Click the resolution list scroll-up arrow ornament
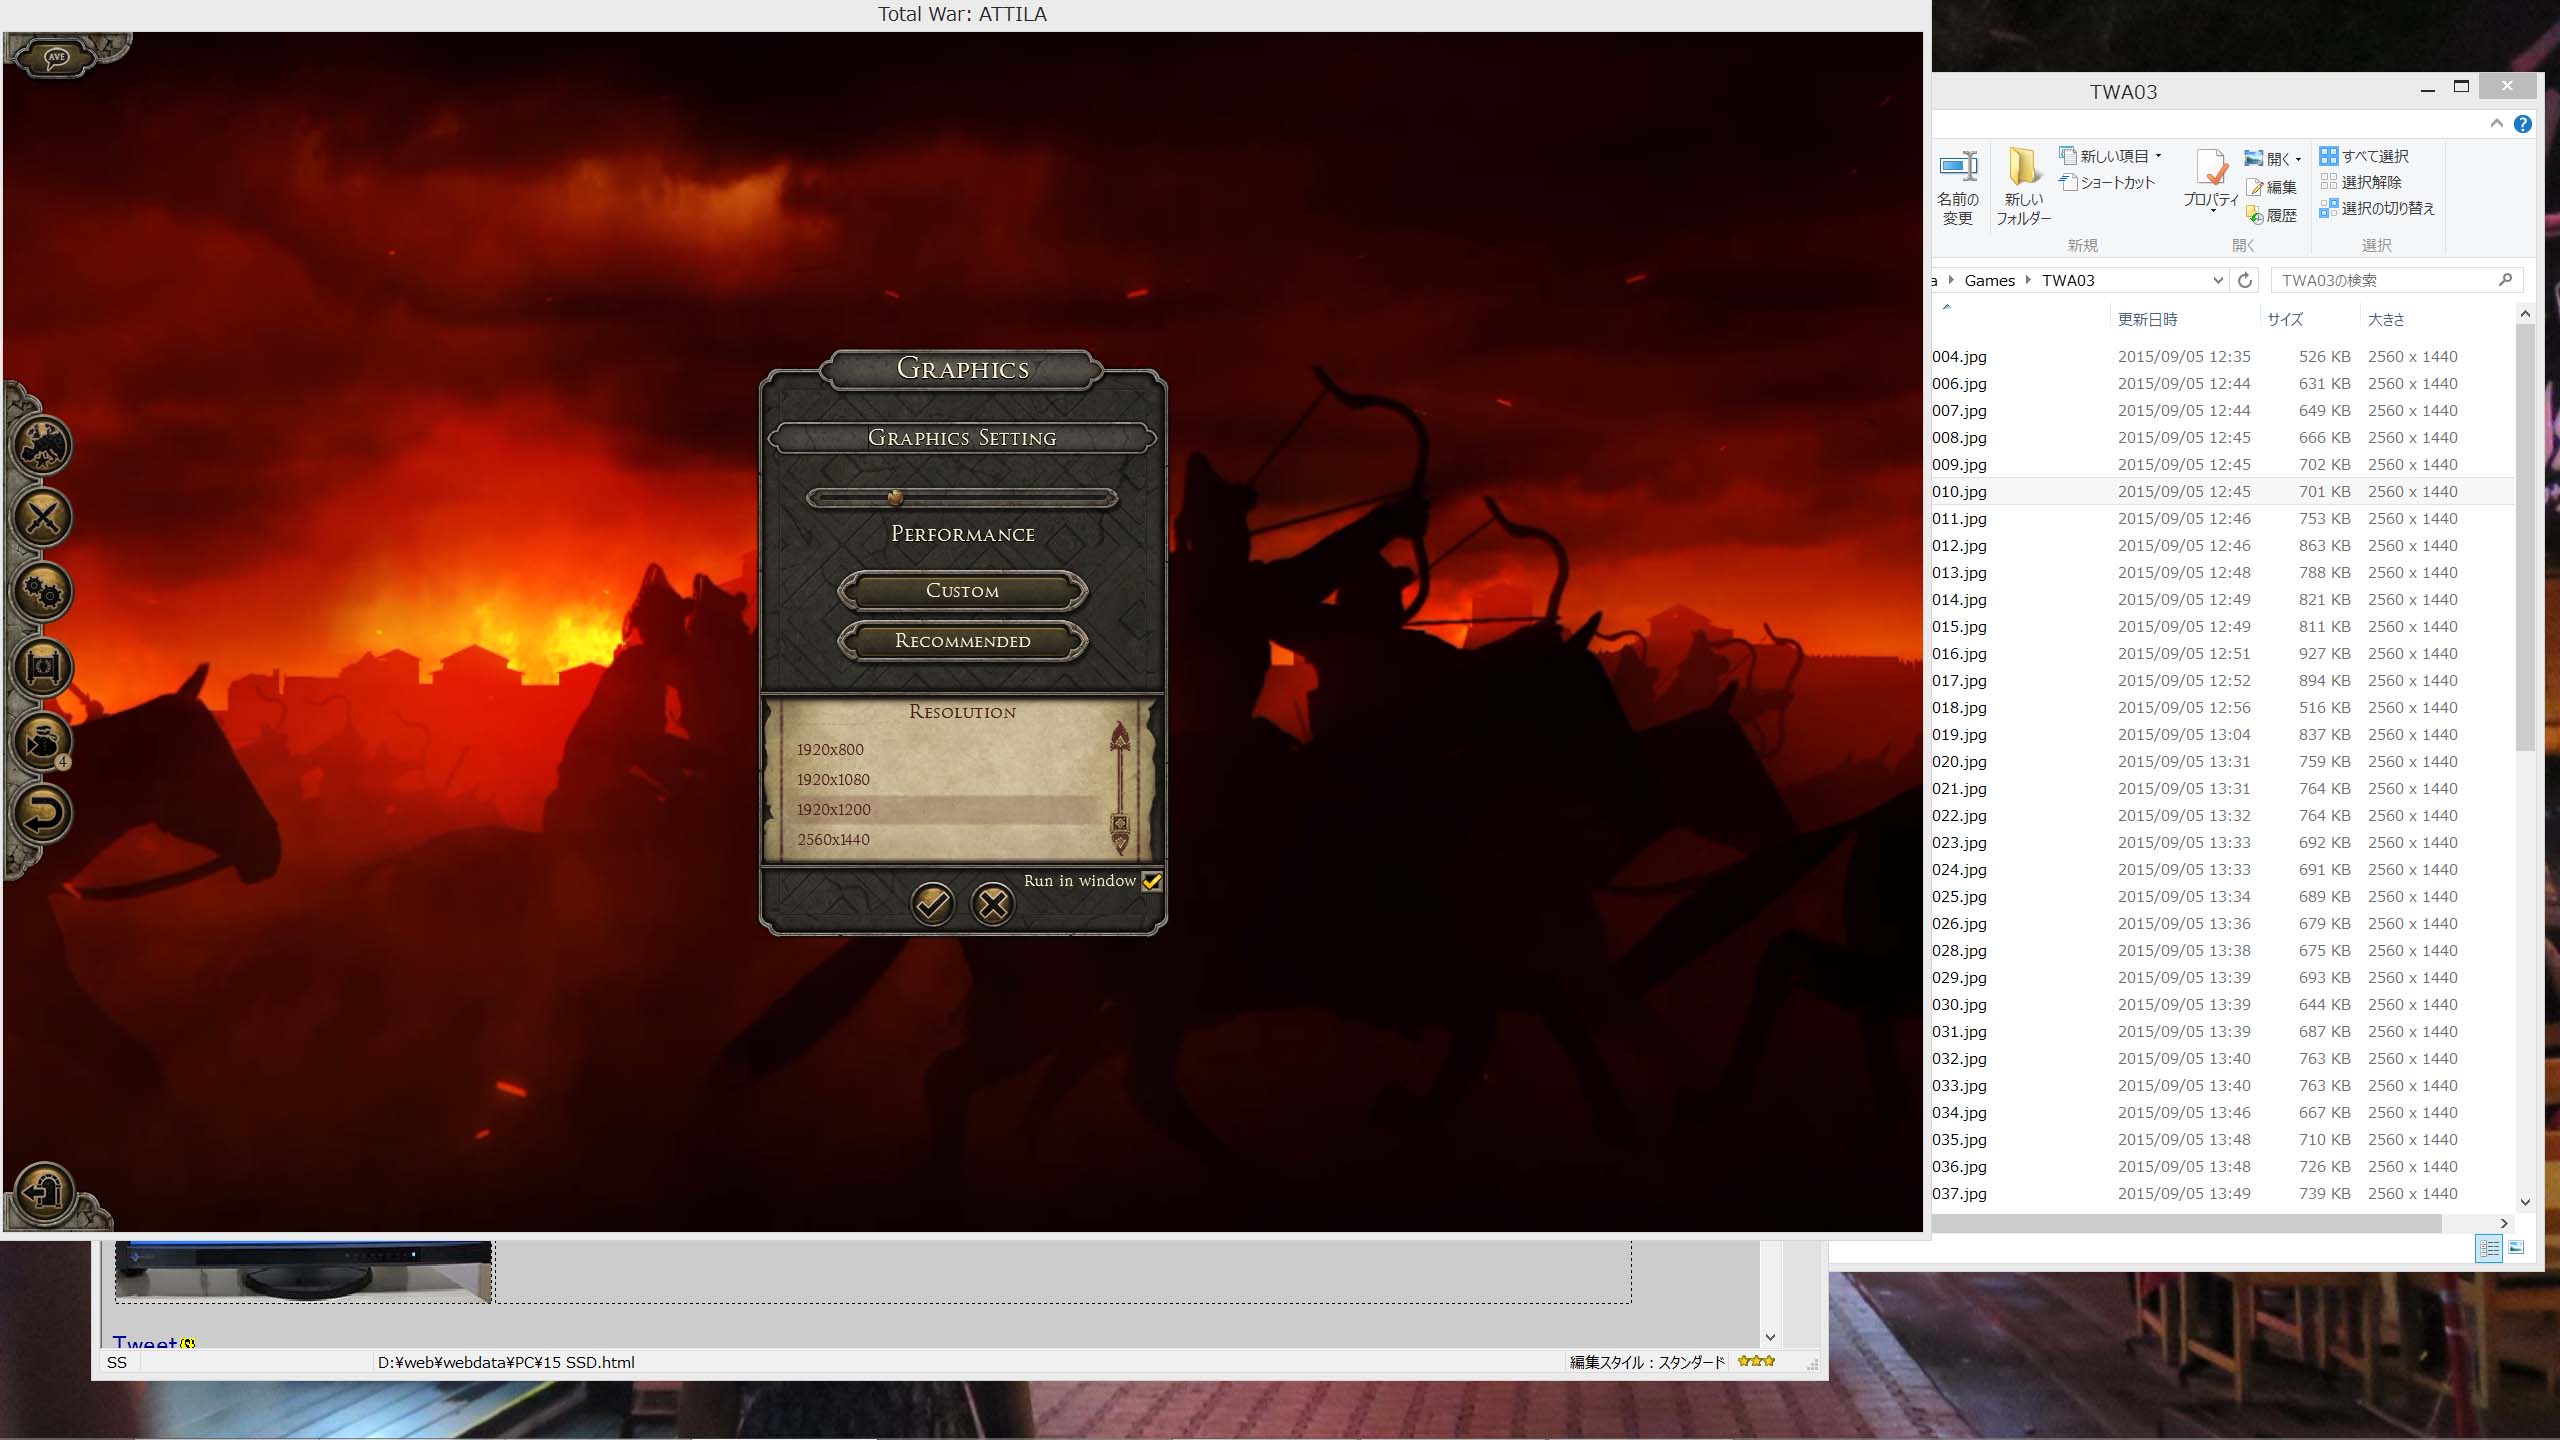This screenshot has height=1440, width=2560. point(1120,738)
